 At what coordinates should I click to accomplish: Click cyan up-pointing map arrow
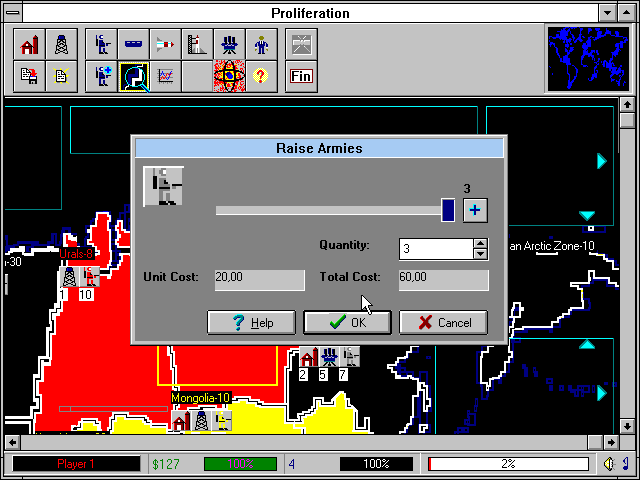pos(587,345)
